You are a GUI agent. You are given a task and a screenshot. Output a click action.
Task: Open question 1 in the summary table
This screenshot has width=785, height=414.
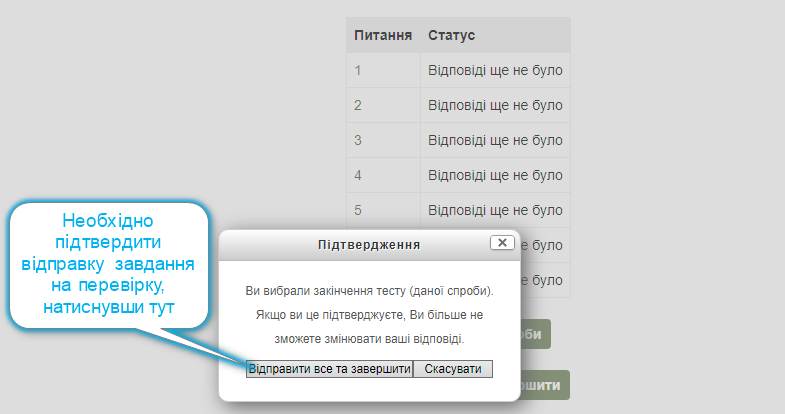(x=357, y=70)
